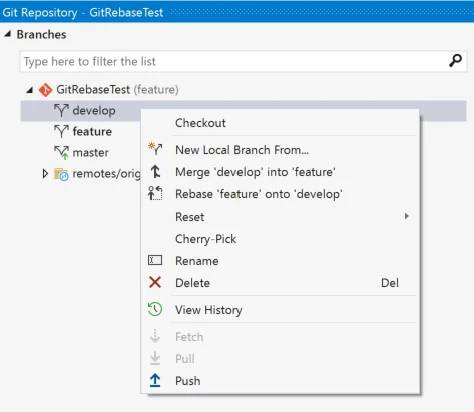Click the Rebase icon in the context menu
This screenshot has width=474, height=412.
coord(155,193)
